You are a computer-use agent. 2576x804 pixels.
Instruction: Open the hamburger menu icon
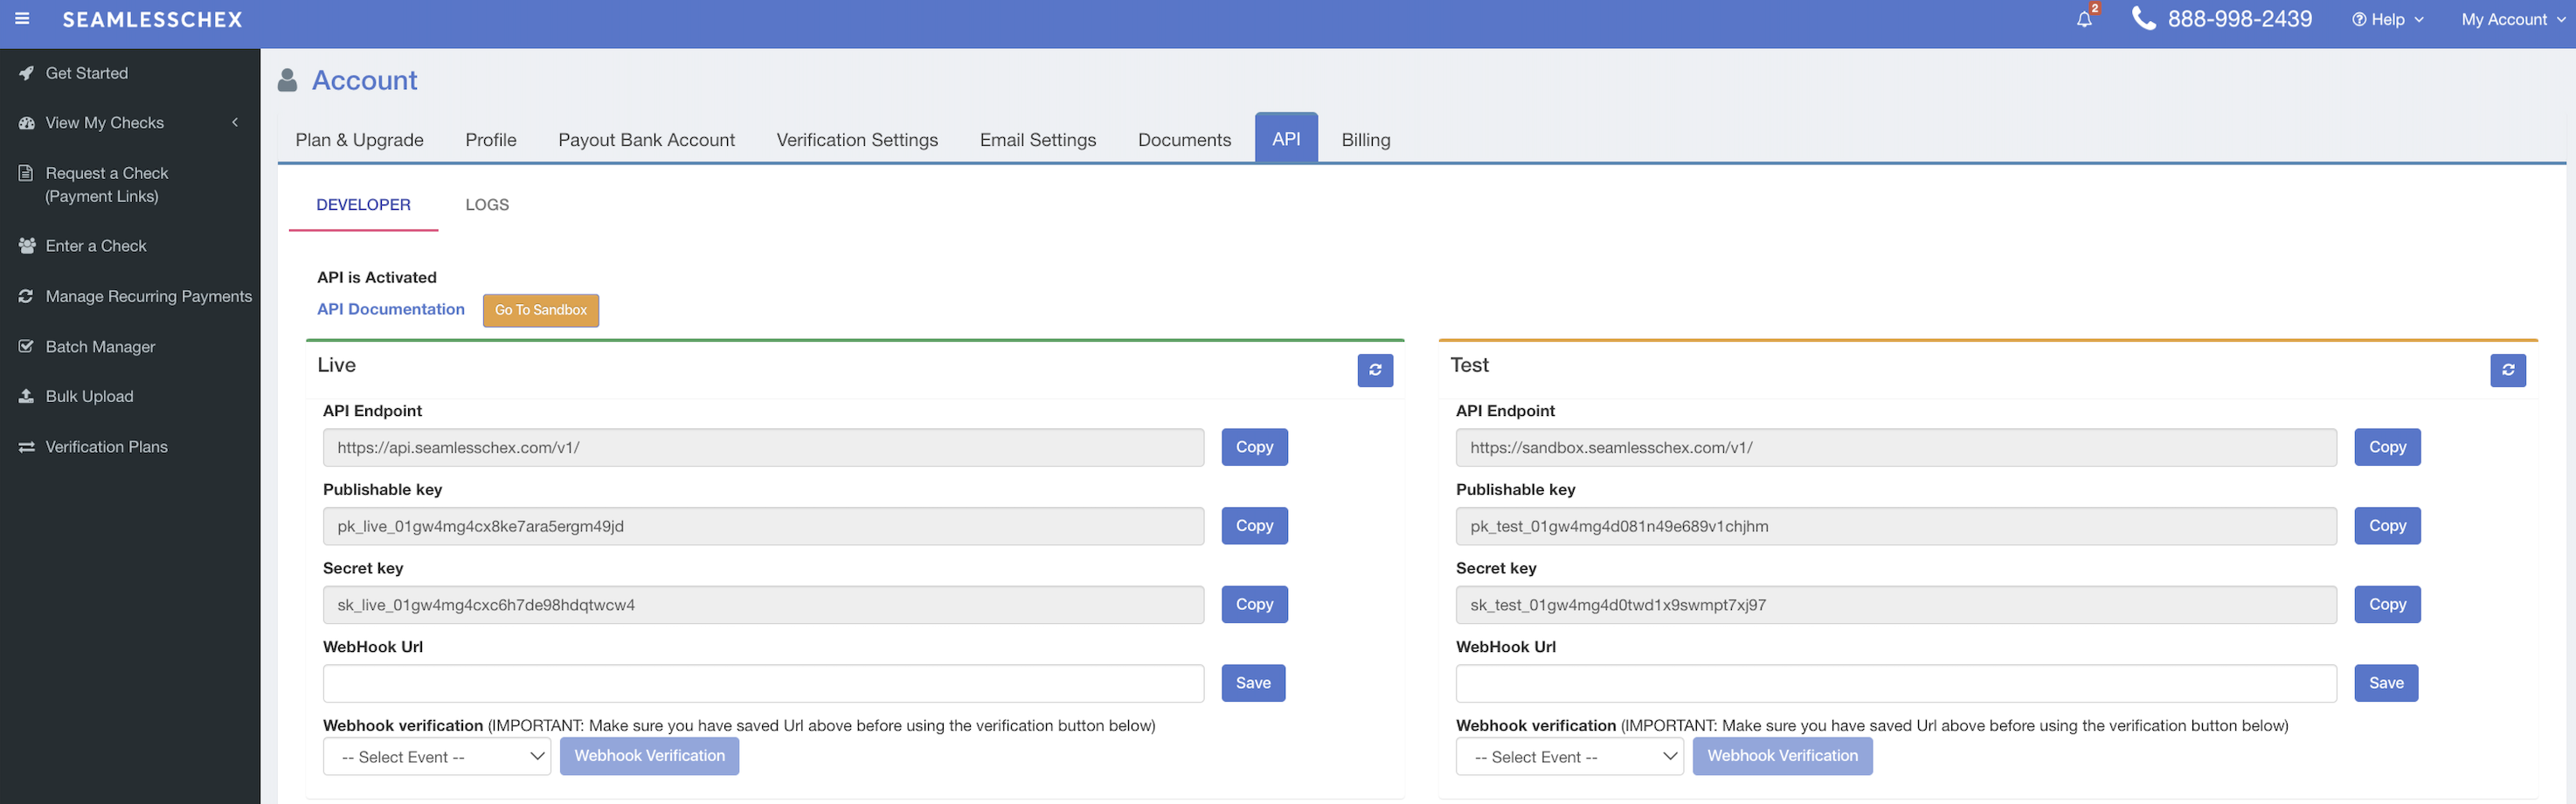coord(22,19)
